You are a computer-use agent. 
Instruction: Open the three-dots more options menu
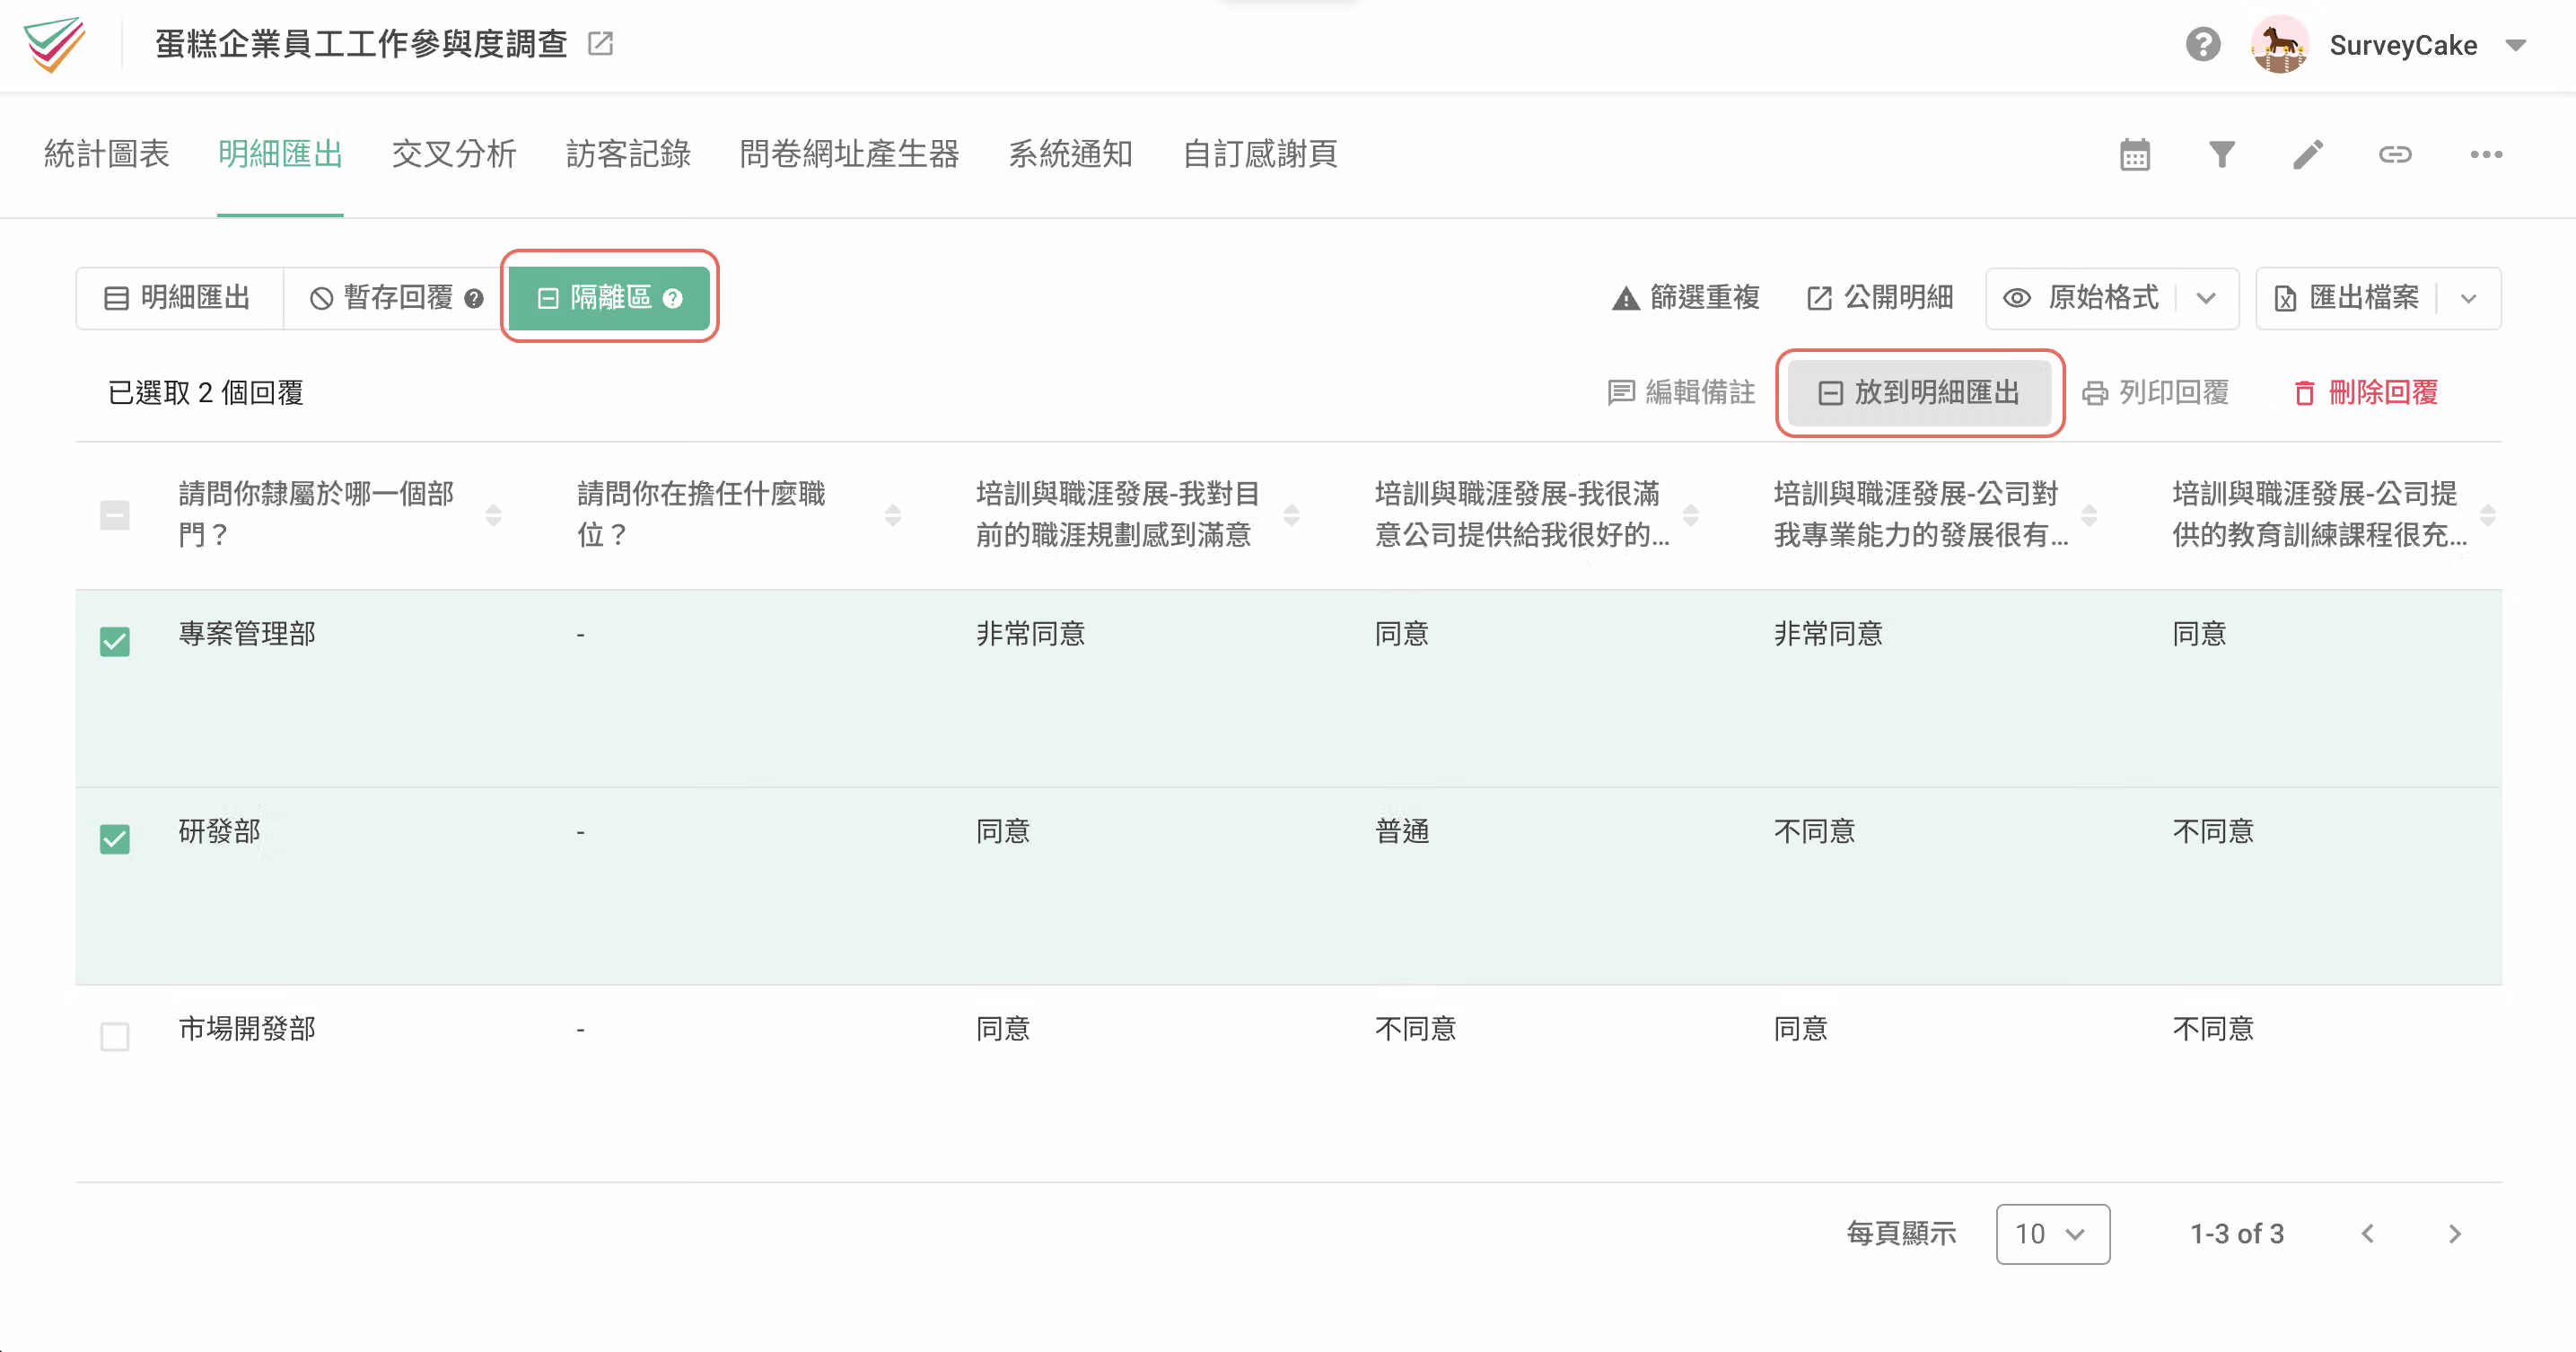point(2486,155)
